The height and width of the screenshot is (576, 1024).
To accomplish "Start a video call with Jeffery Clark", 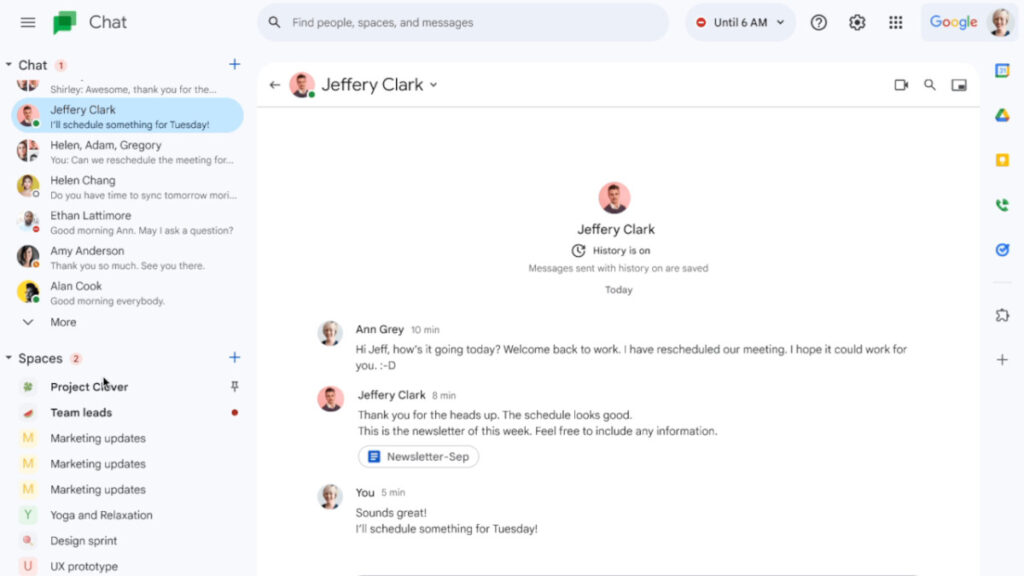I will click(901, 85).
